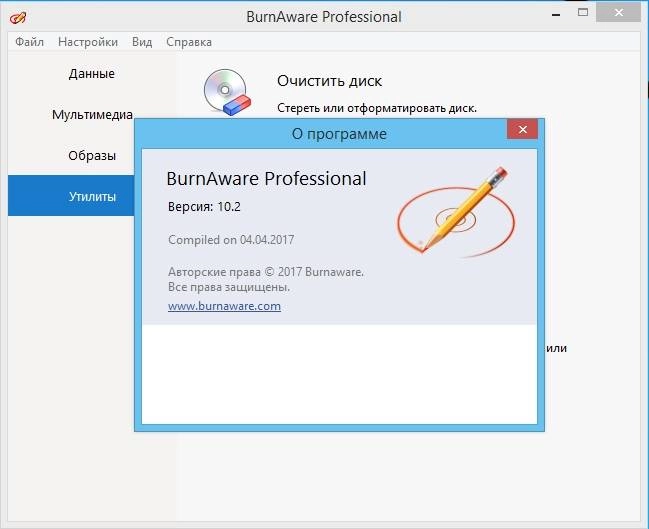Click the erase disc icon
The image size is (649, 529).
pyautogui.click(x=227, y=92)
